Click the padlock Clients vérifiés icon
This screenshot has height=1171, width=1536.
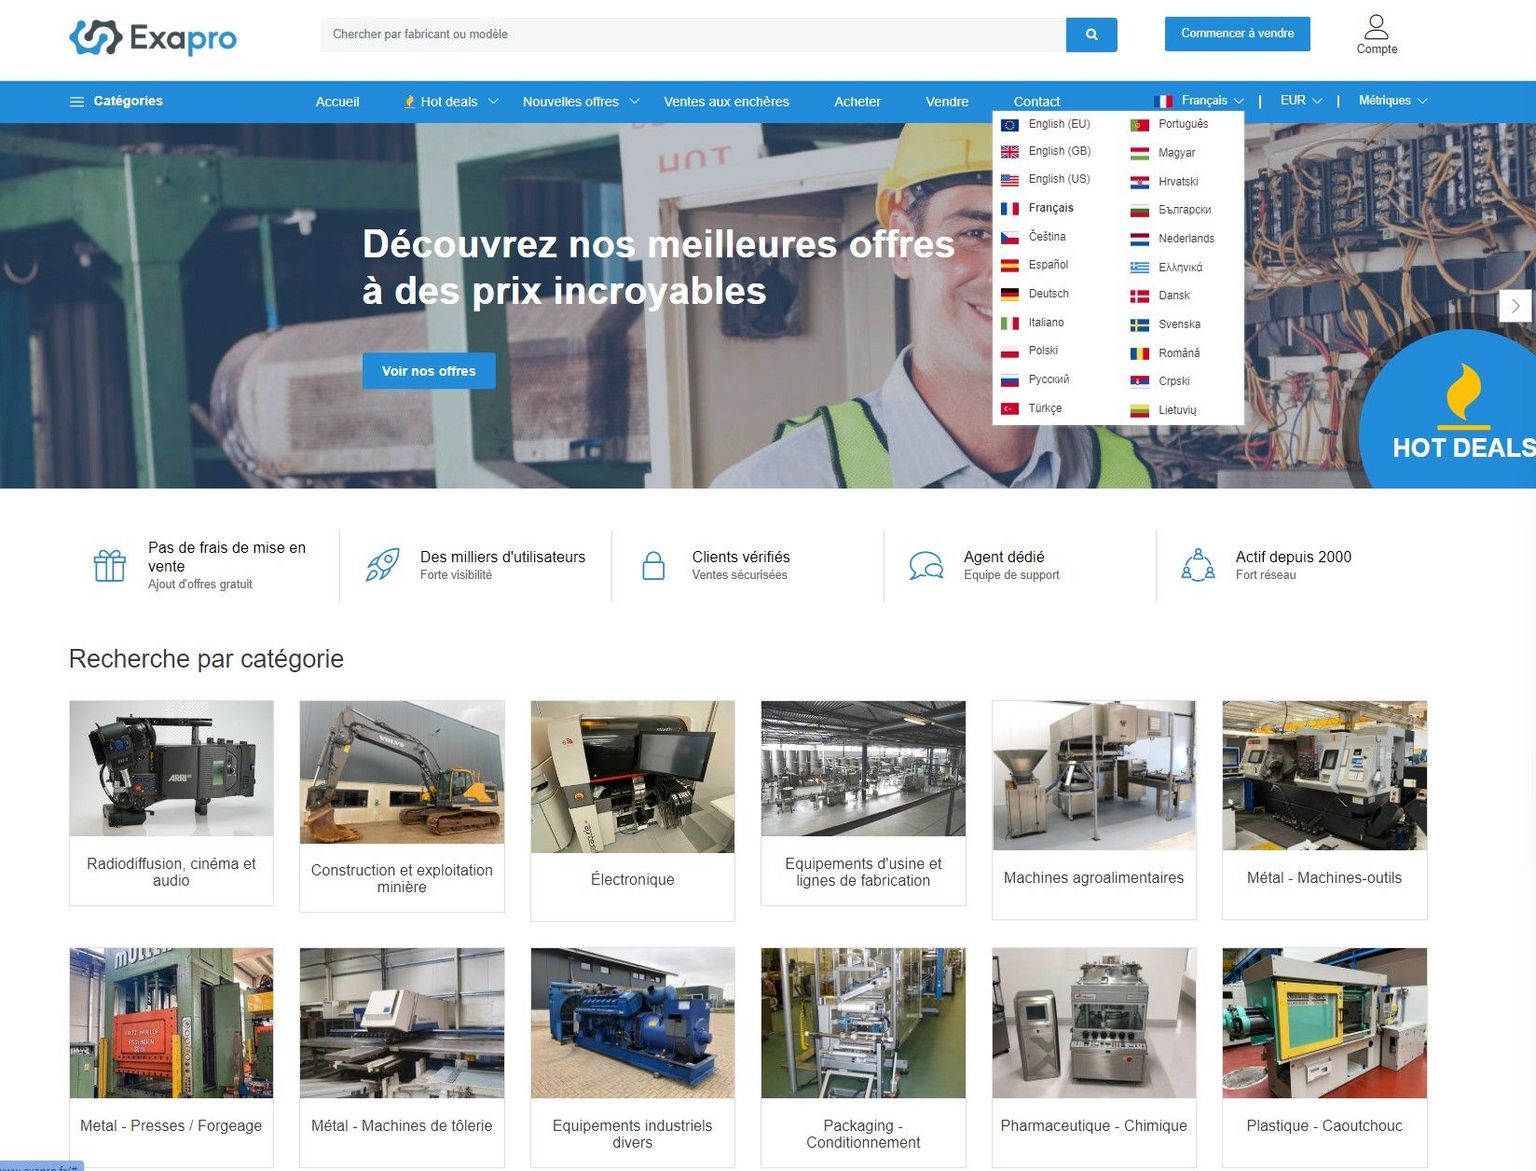[653, 566]
